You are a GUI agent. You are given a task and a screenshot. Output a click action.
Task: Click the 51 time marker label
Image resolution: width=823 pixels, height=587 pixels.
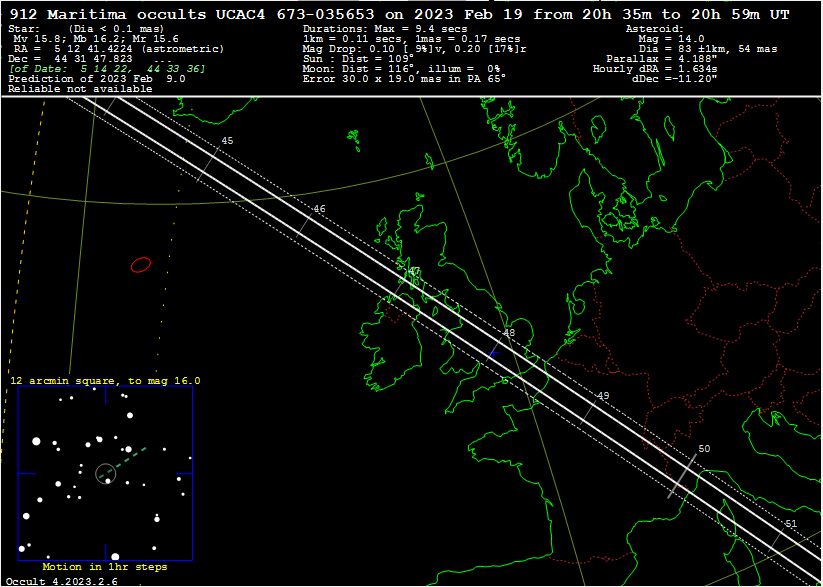791,523
